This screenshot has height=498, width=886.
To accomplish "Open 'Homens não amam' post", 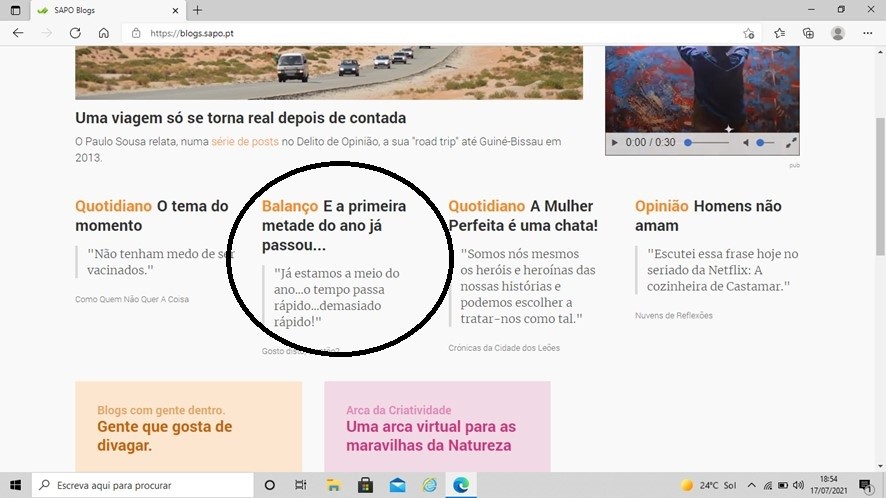I will point(708,215).
